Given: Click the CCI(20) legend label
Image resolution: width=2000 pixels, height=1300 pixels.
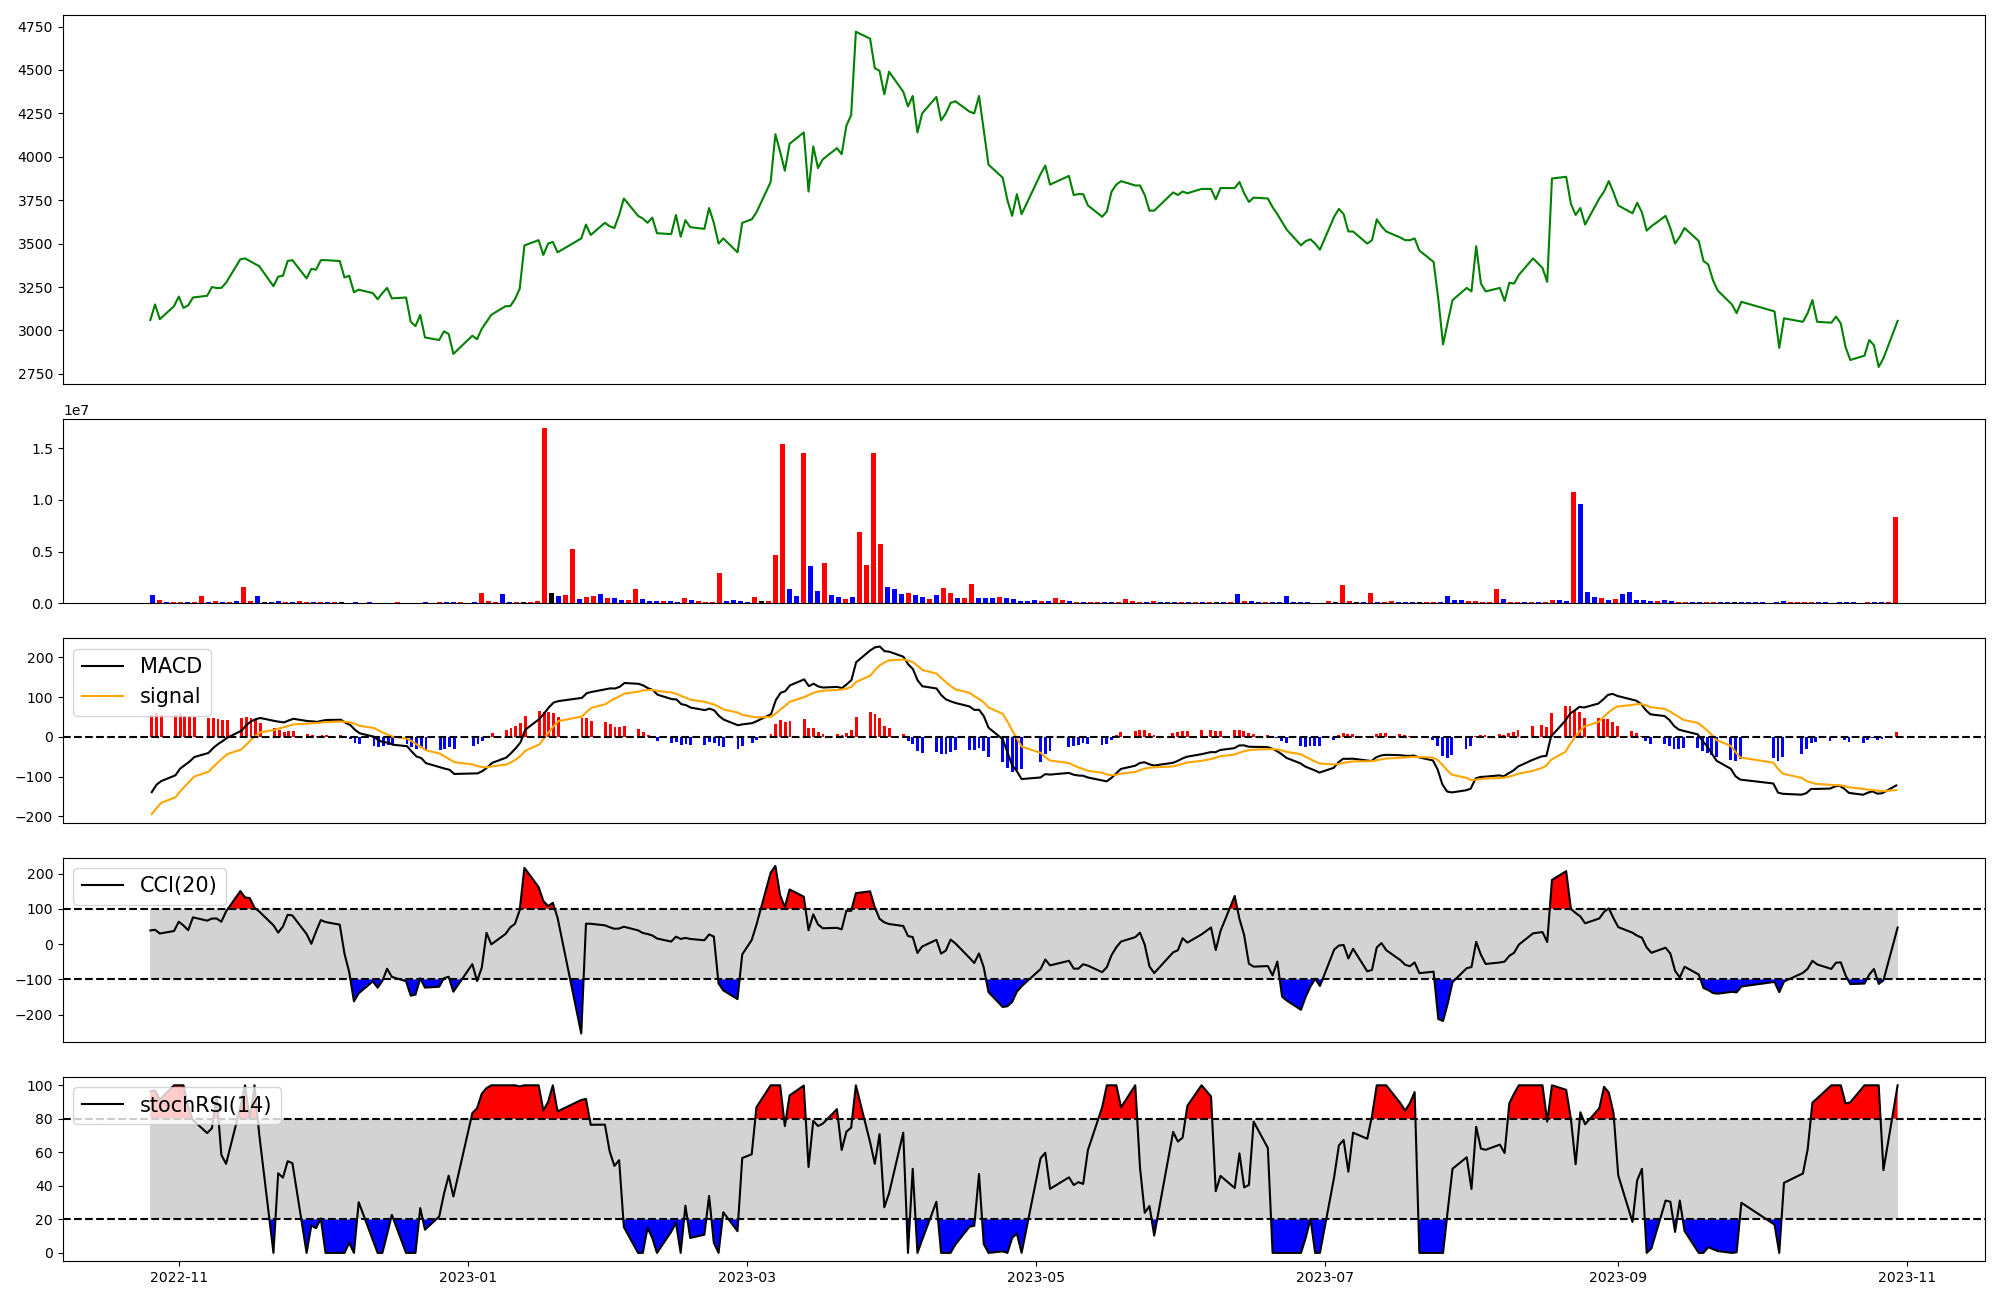Looking at the screenshot, I should (178, 885).
